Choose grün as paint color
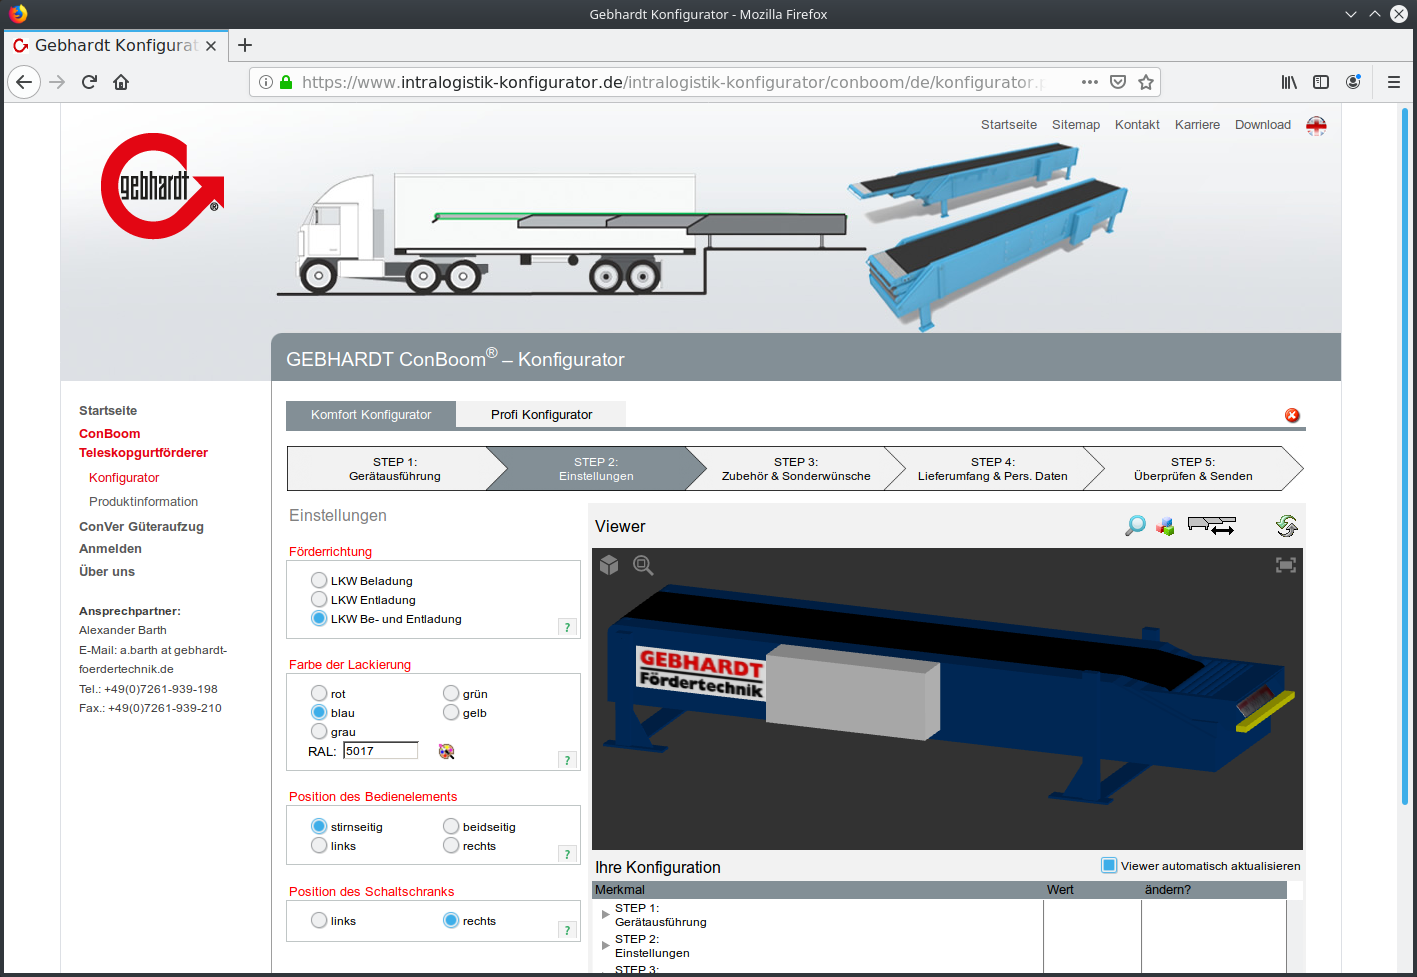 coord(451,693)
